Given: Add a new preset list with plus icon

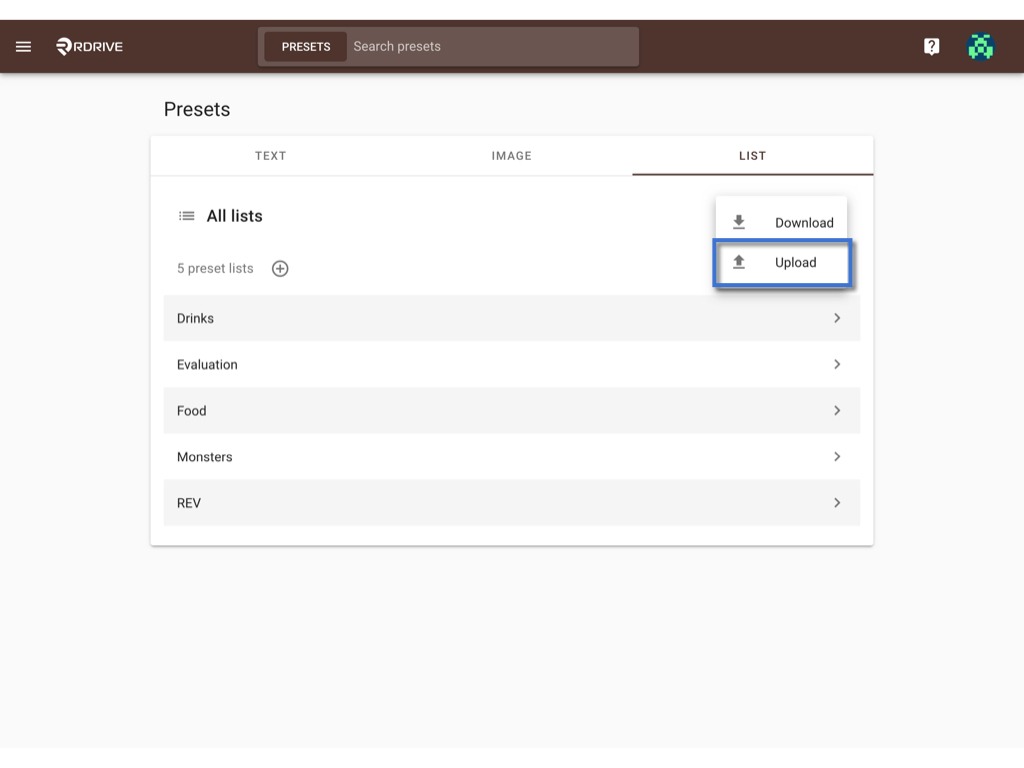Looking at the screenshot, I should click(x=280, y=268).
